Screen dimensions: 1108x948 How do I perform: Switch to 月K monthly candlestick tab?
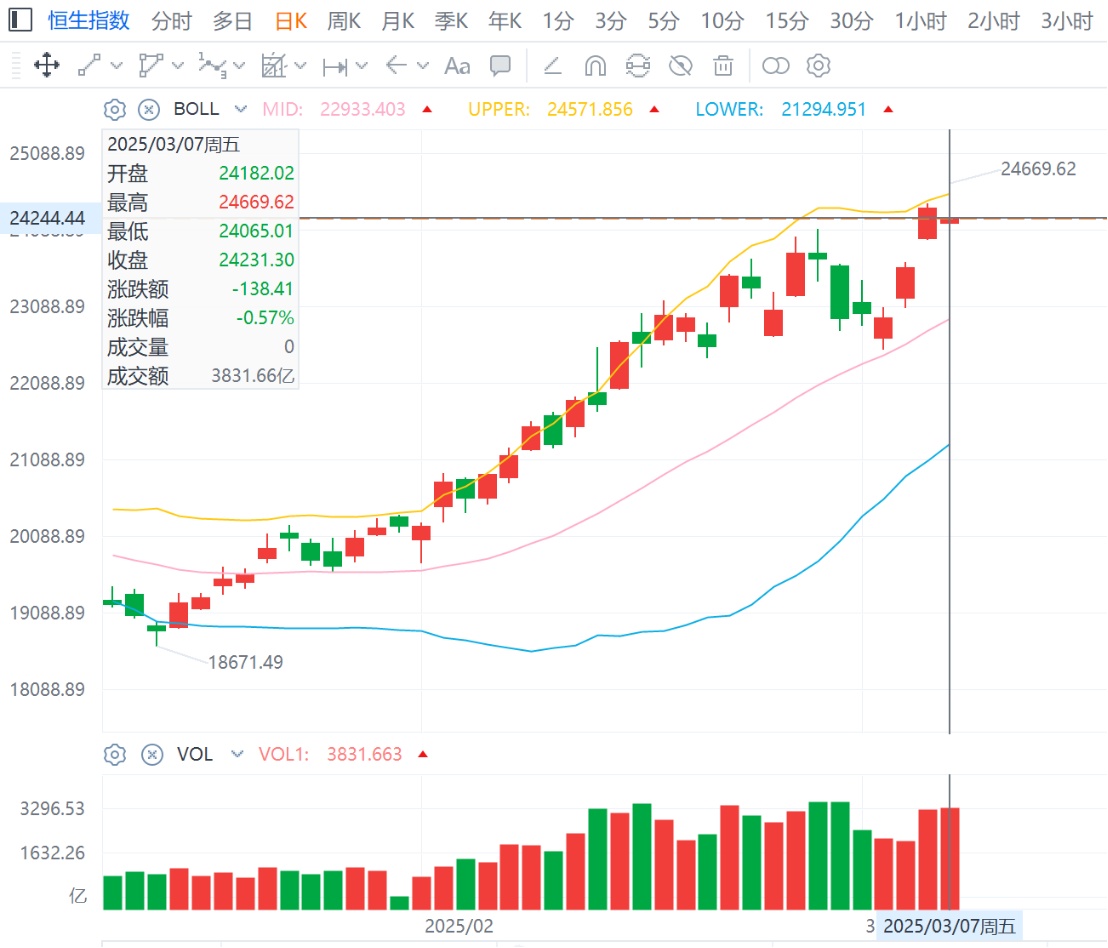[398, 21]
